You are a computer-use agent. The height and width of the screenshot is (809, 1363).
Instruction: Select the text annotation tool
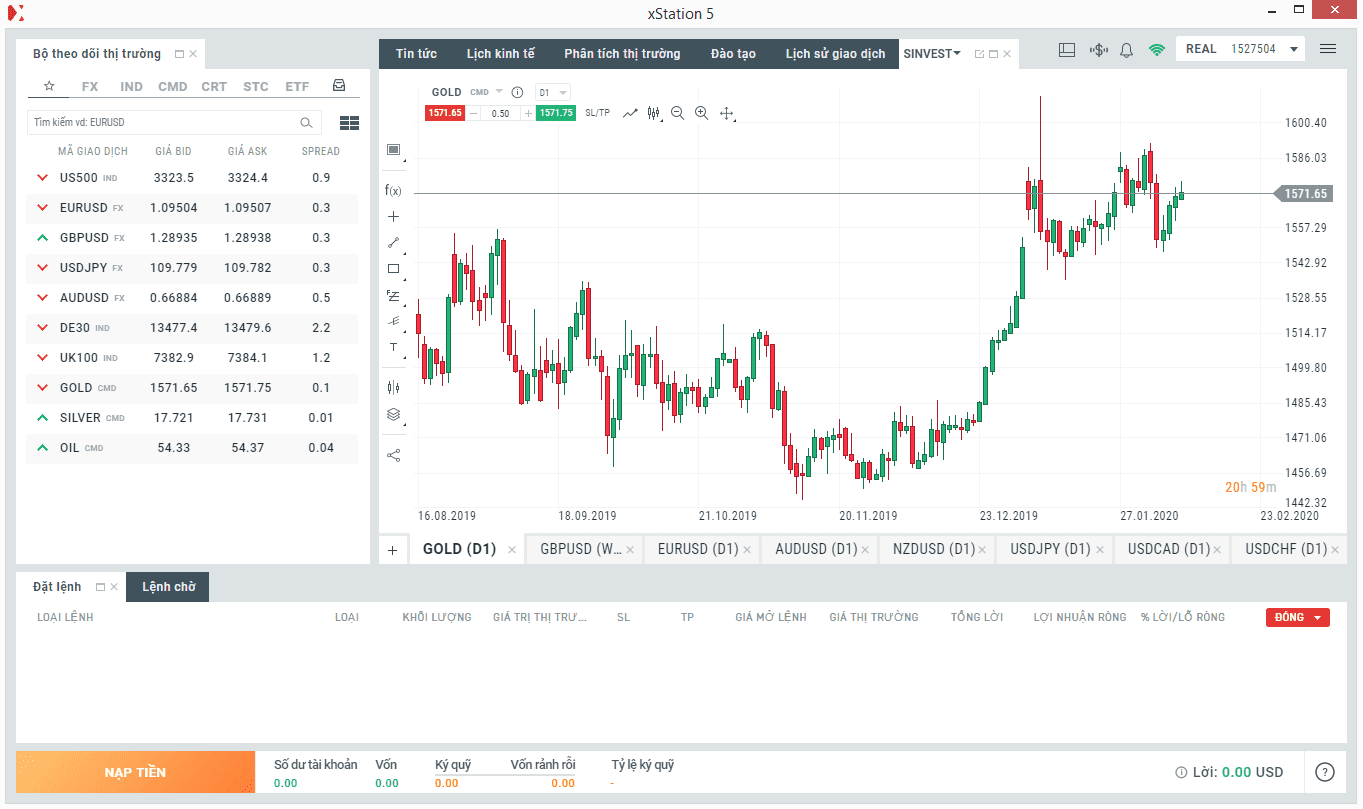pyautogui.click(x=393, y=347)
